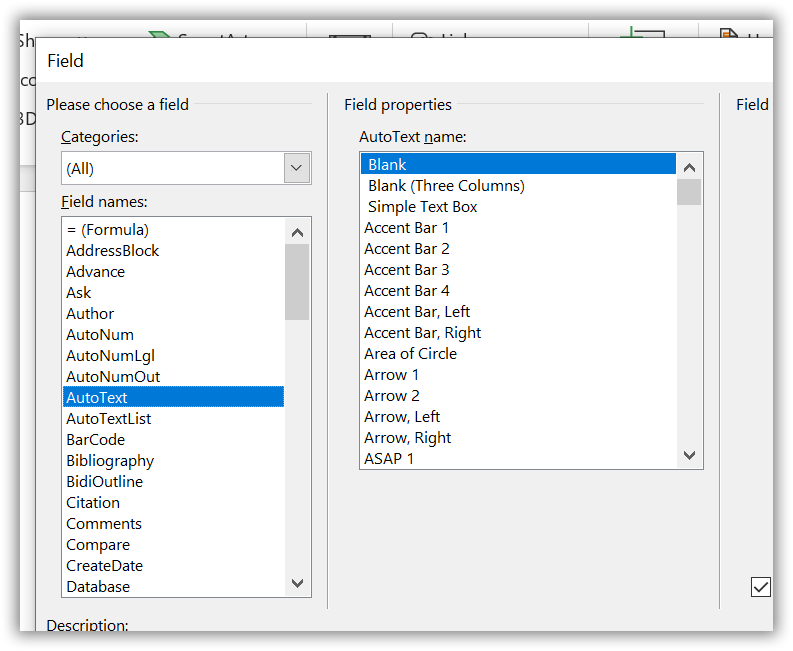Screen dimensions: 793x651
Task: Select the AddressBlock field name
Action: click(x=112, y=250)
